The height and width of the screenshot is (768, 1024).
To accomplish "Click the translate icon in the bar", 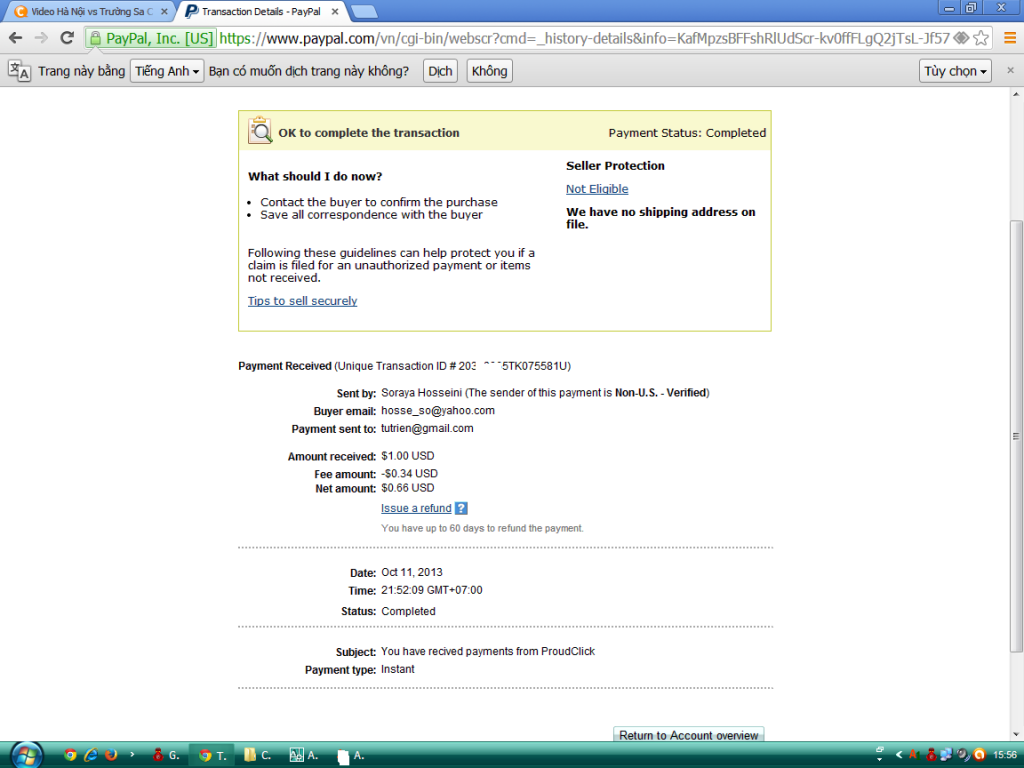I will point(19,71).
